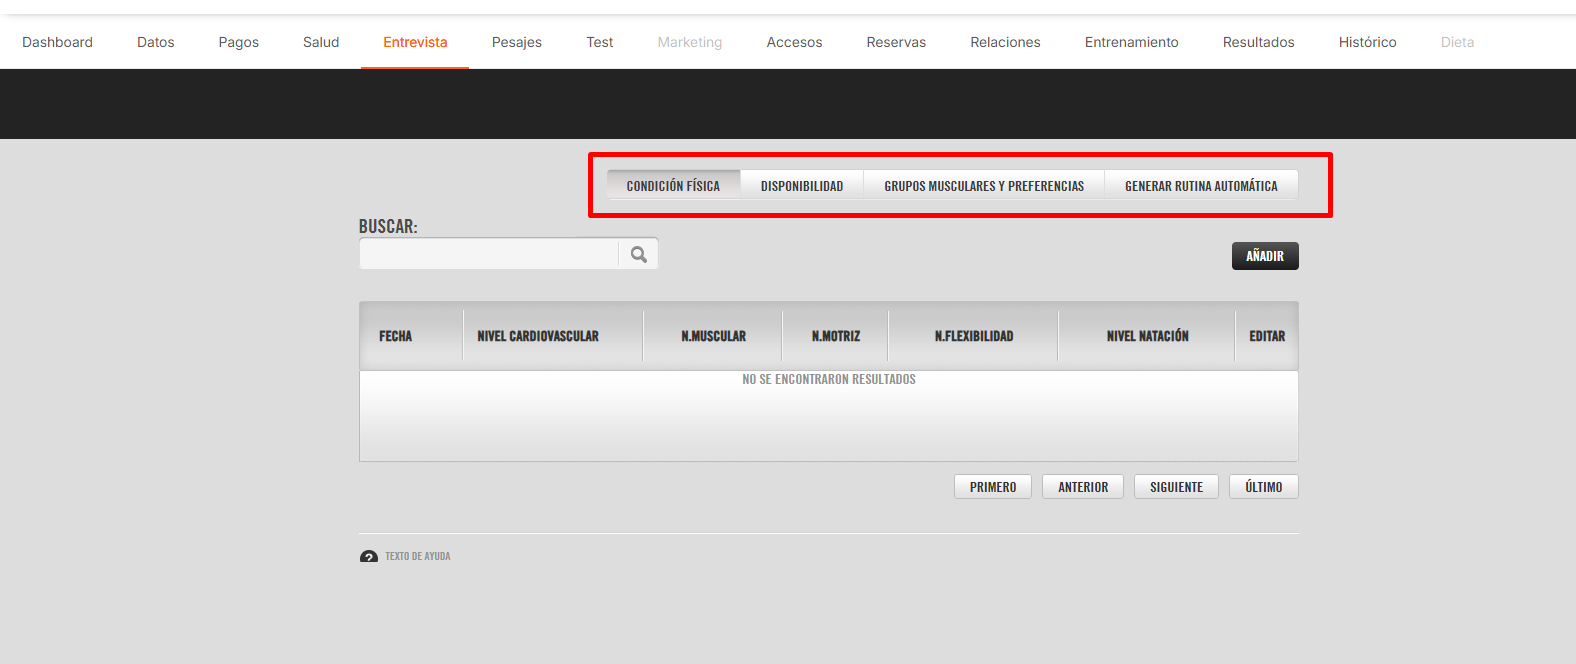Image resolution: width=1576 pixels, height=664 pixels.
Task: Select the Pesajes tab
Action: click(x=516, y=42)
